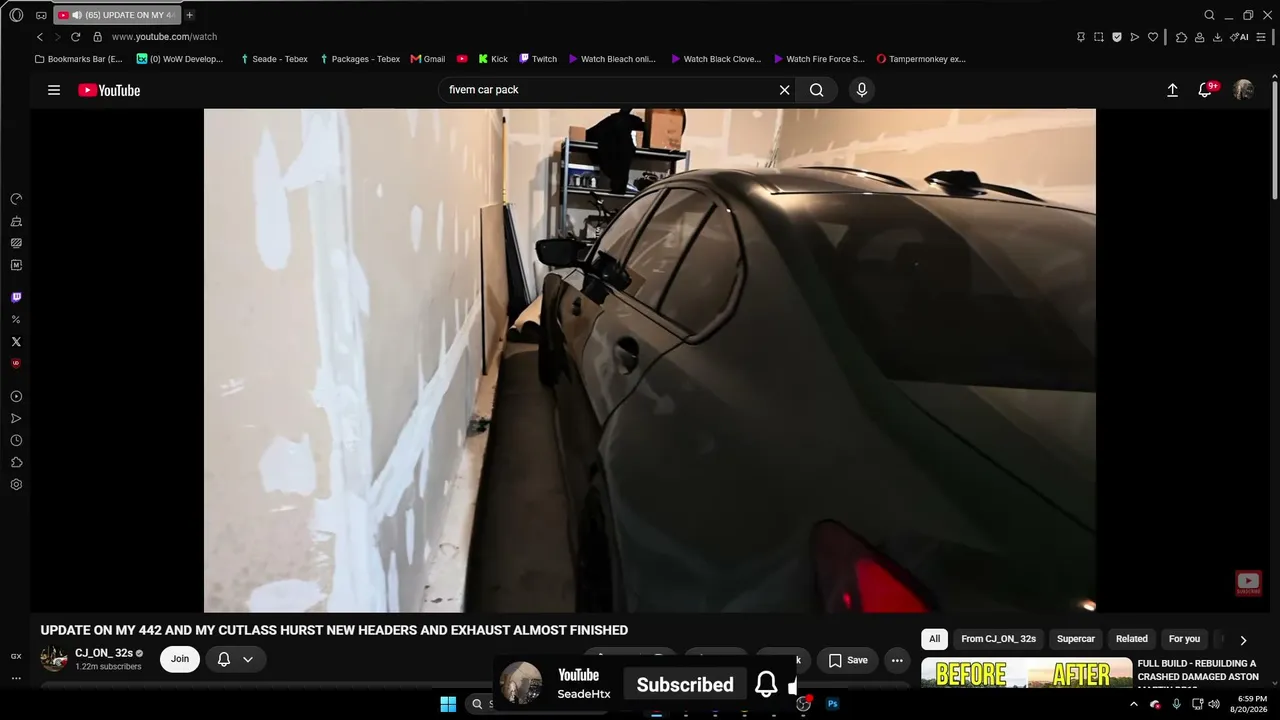The height and width of the screenshot is (720, 1280).
Task: Show next filter chips with arrow
Action: (1243, 640)
